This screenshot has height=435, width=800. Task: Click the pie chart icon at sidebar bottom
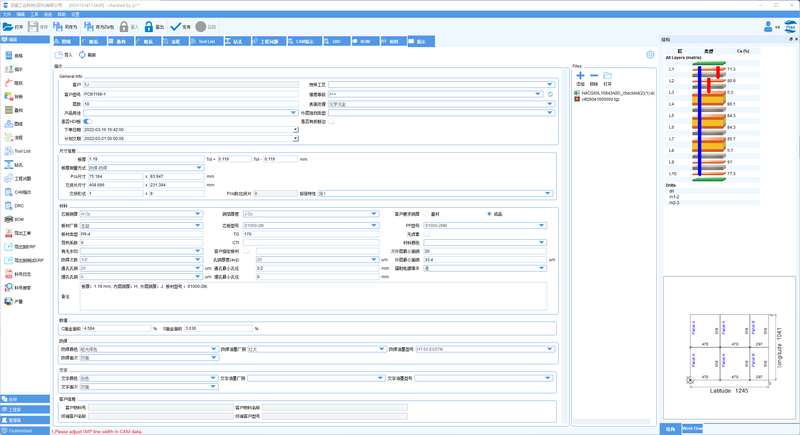pyautogui.click(x=8, y=301)
